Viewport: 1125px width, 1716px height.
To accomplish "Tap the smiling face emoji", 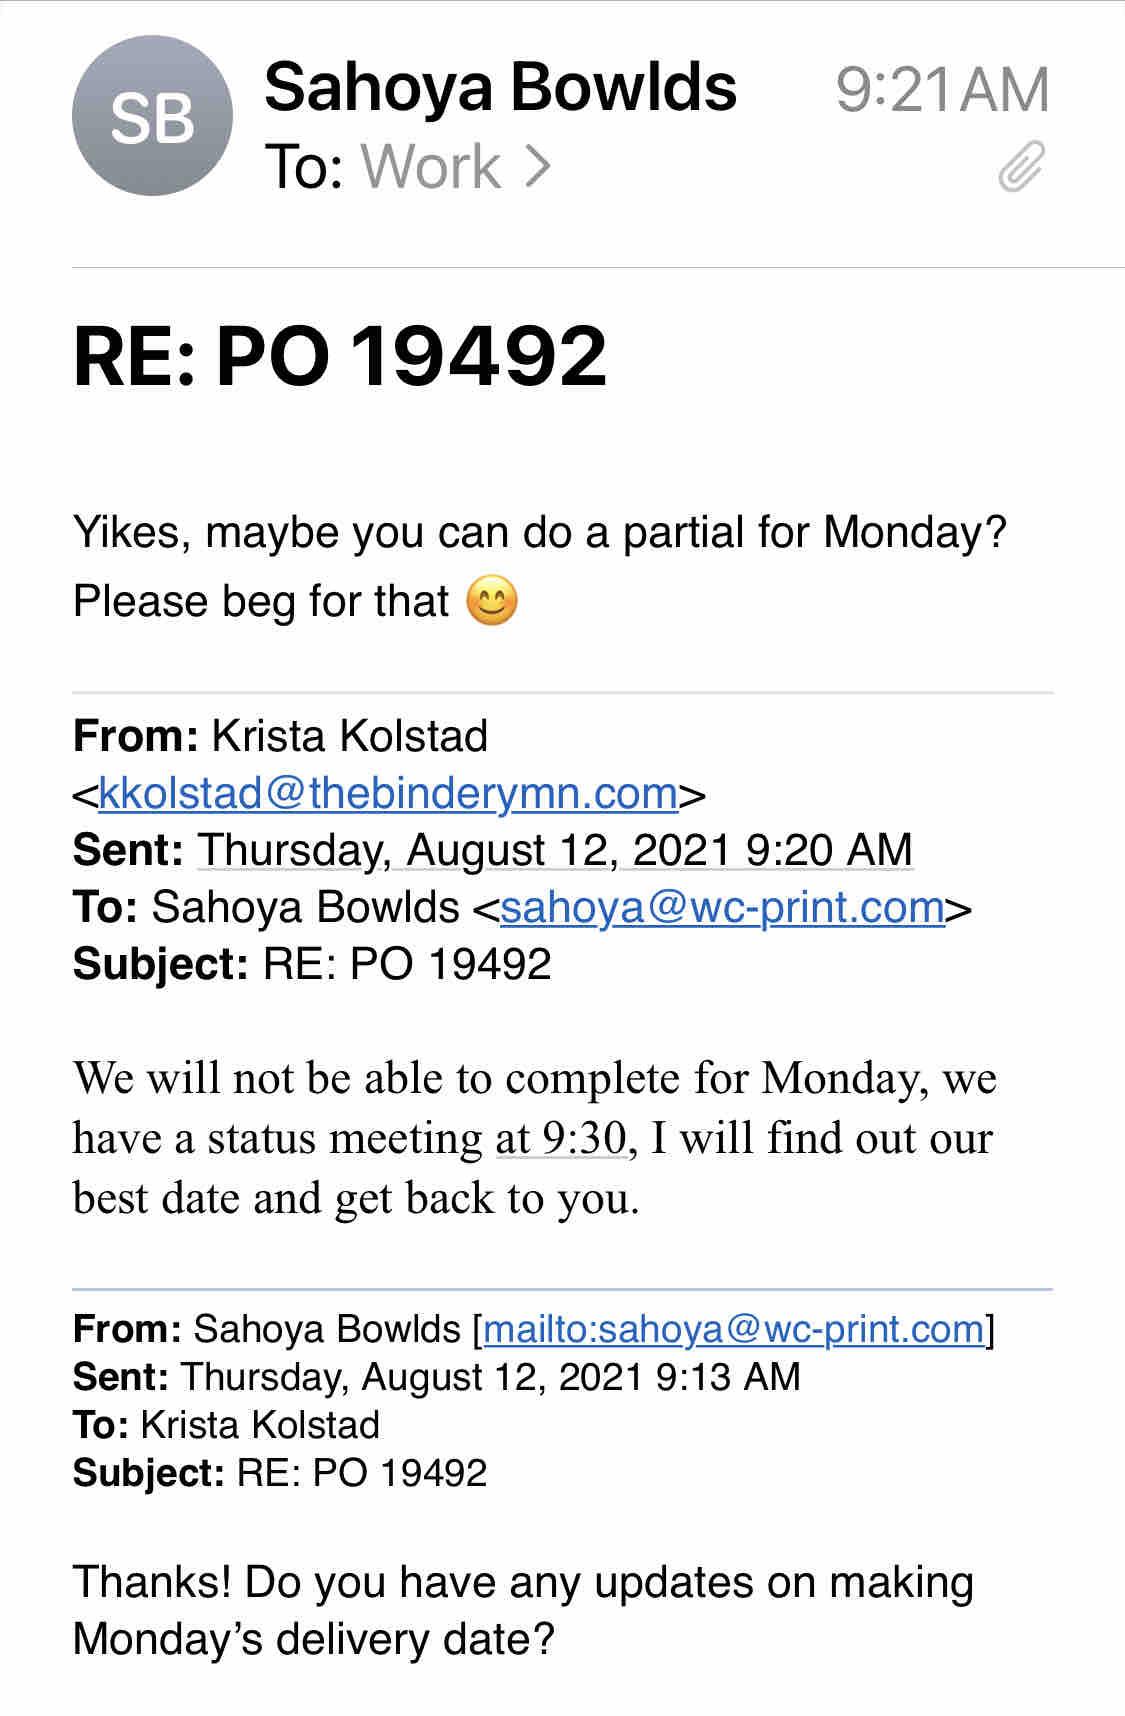I will pos(493,602).
